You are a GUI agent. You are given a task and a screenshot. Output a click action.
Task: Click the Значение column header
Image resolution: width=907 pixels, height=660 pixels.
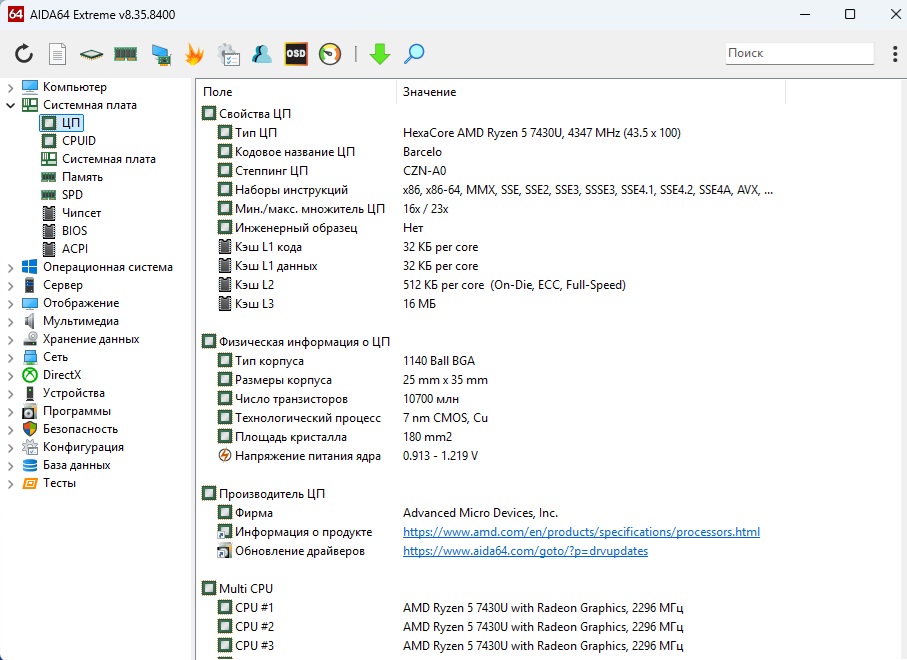click(429, 92)
